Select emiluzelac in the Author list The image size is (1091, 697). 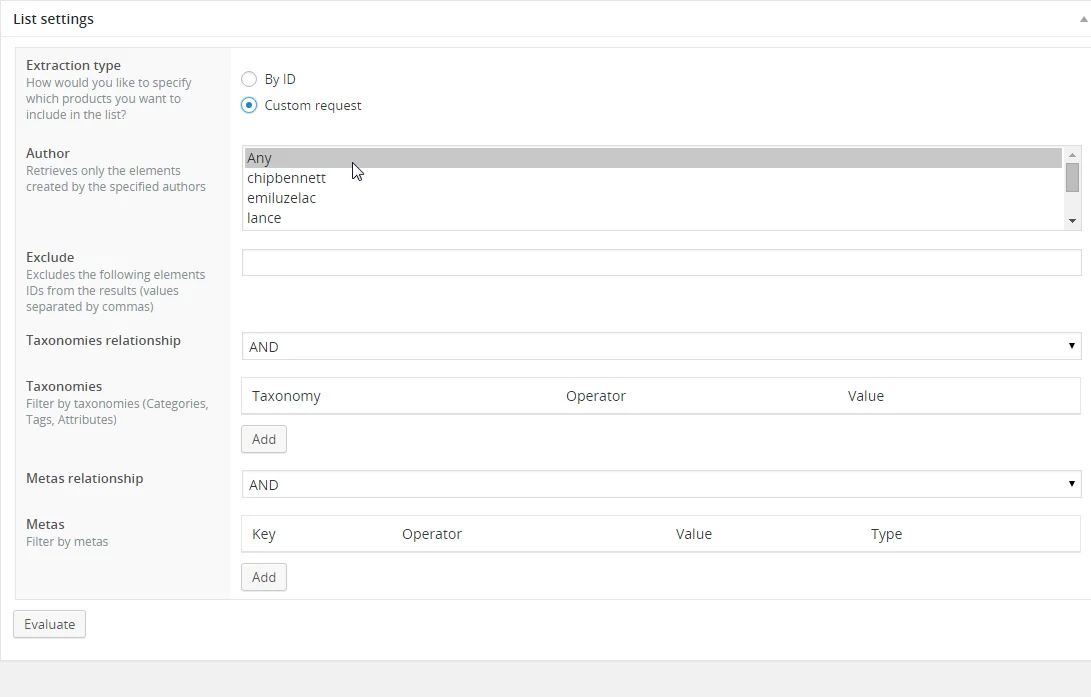(281, 198)
